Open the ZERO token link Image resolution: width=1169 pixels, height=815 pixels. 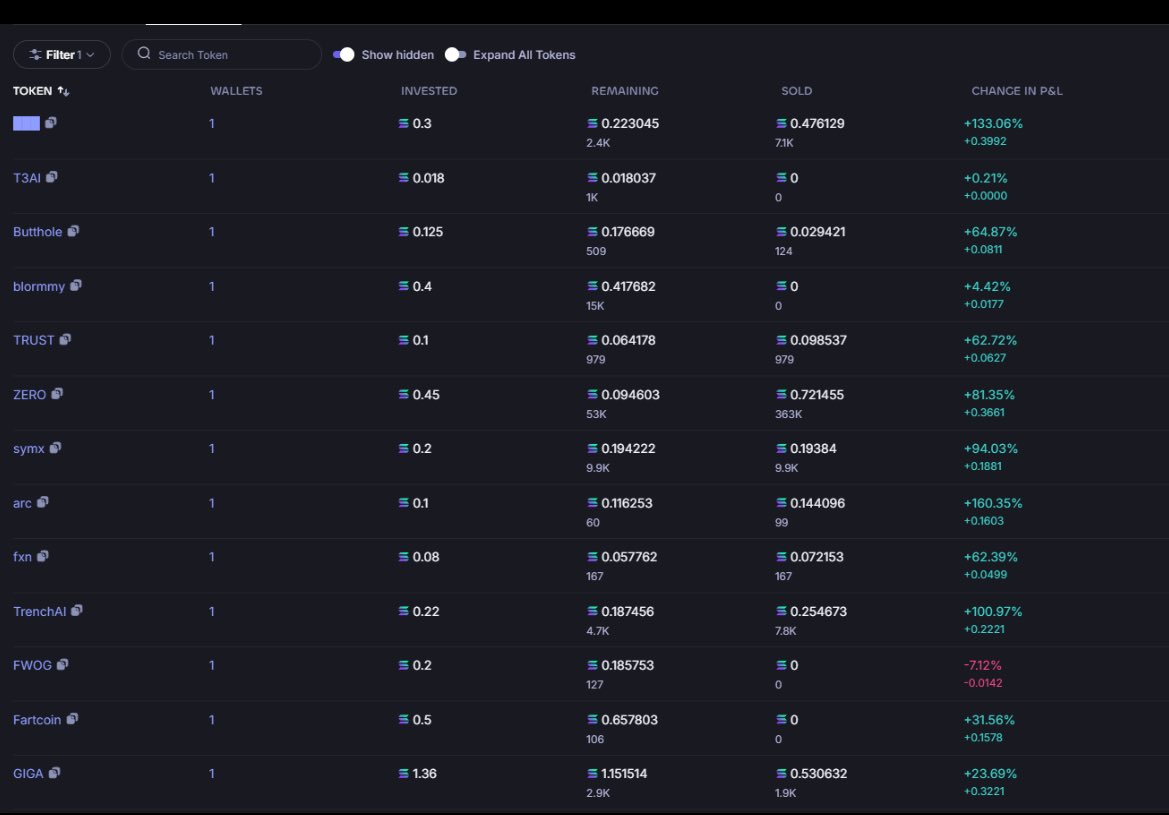(29, 394)
